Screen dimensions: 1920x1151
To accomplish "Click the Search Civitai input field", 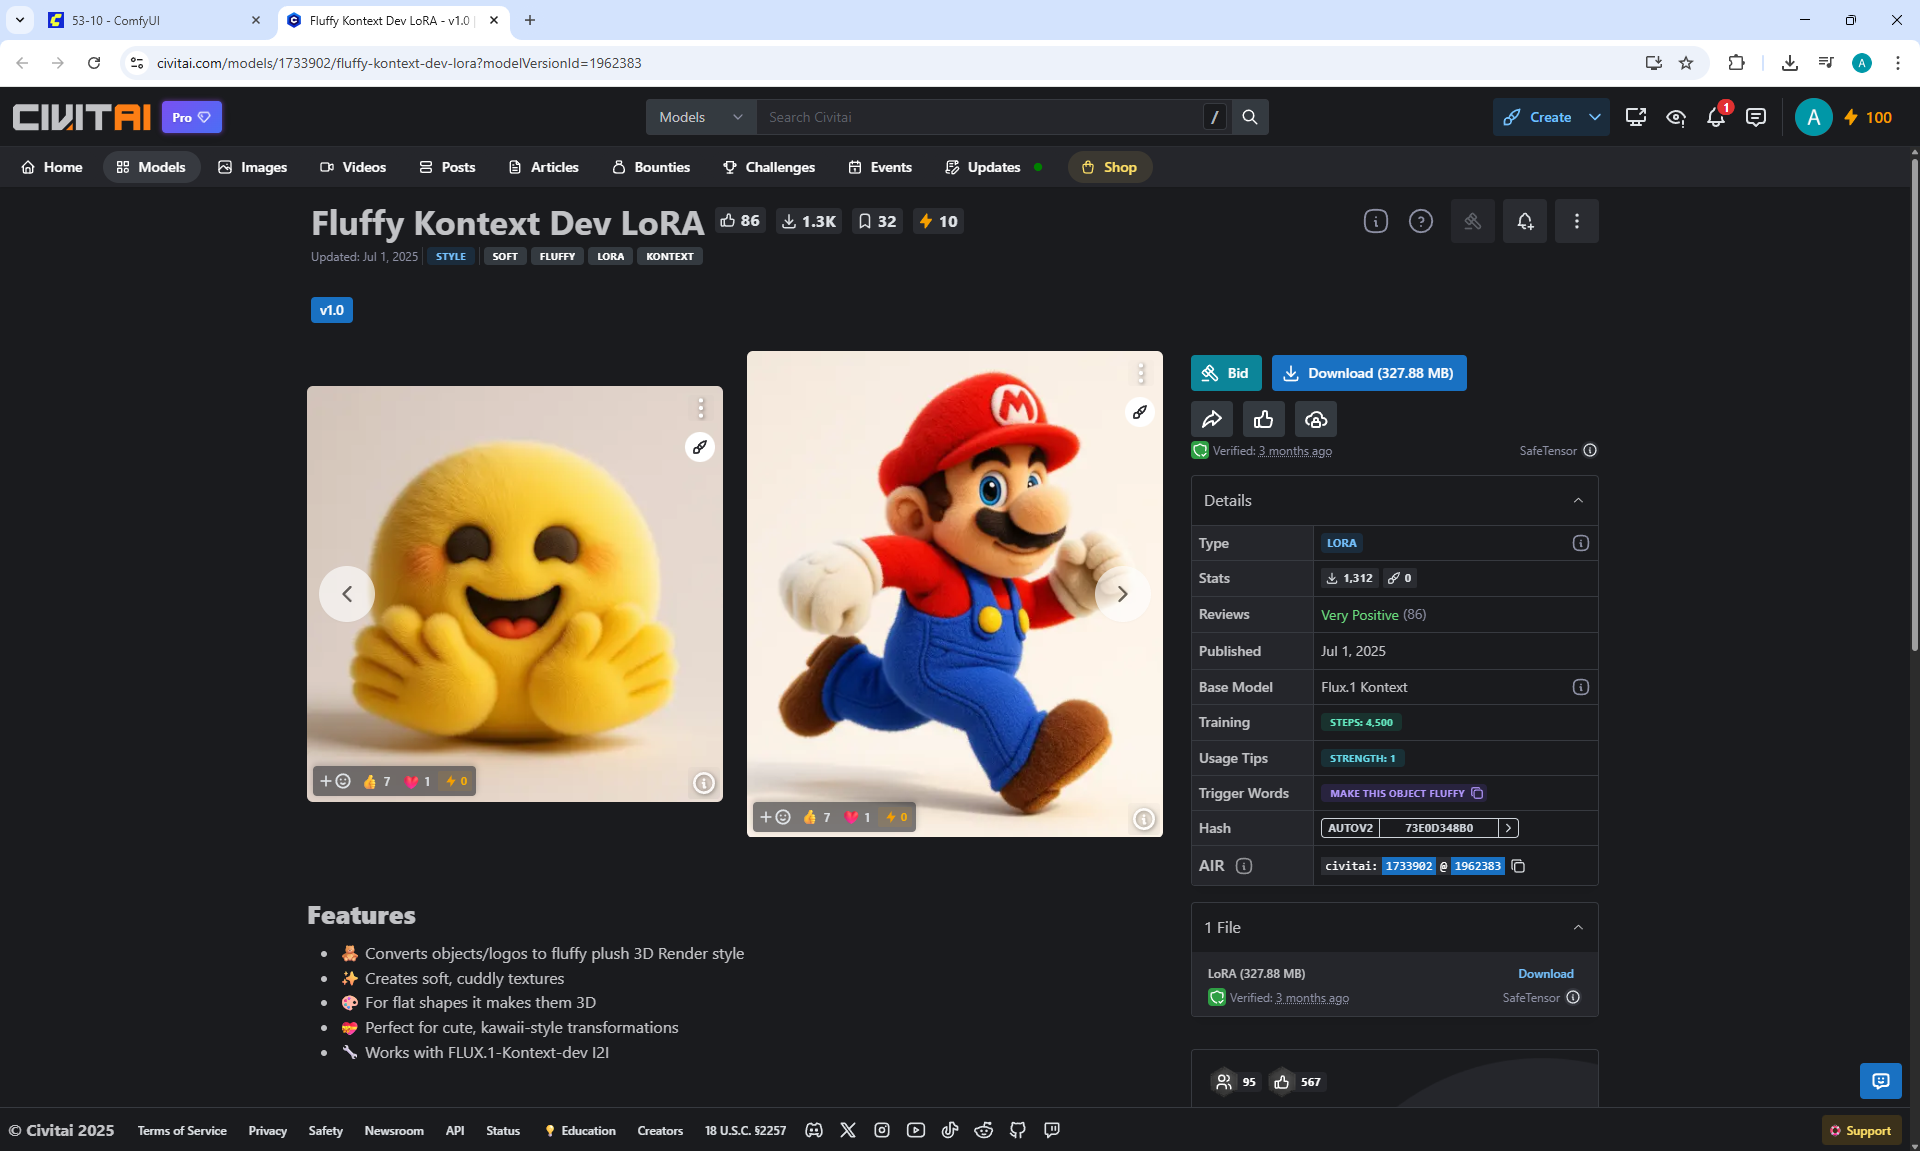I will click(980, 117).
